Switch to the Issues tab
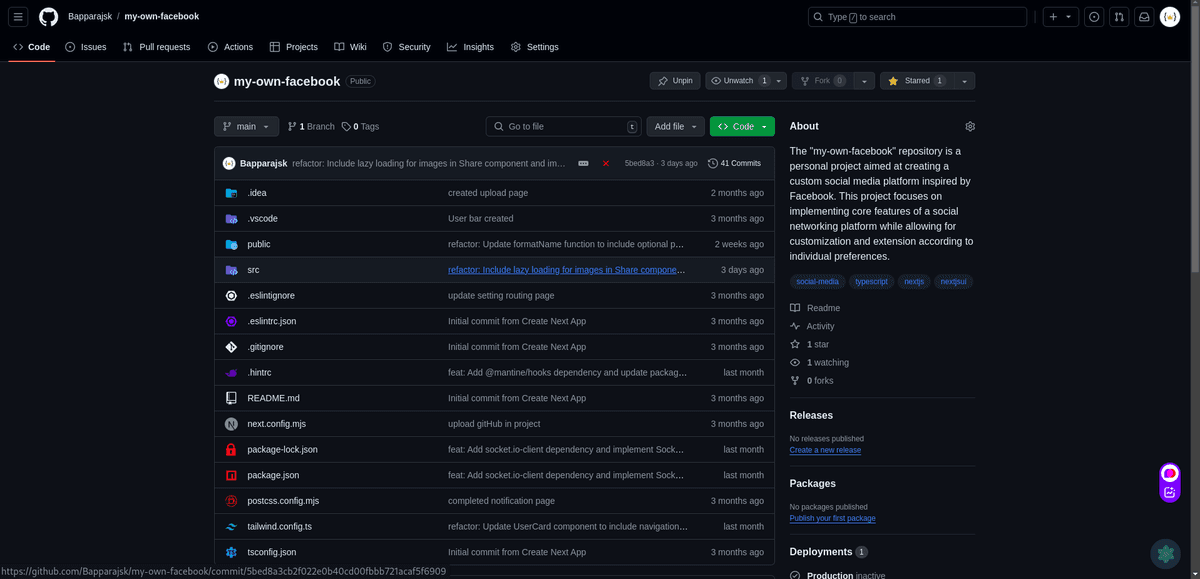Image resolution: width=1200 pixels, height=579 pixels. [85, 47]
